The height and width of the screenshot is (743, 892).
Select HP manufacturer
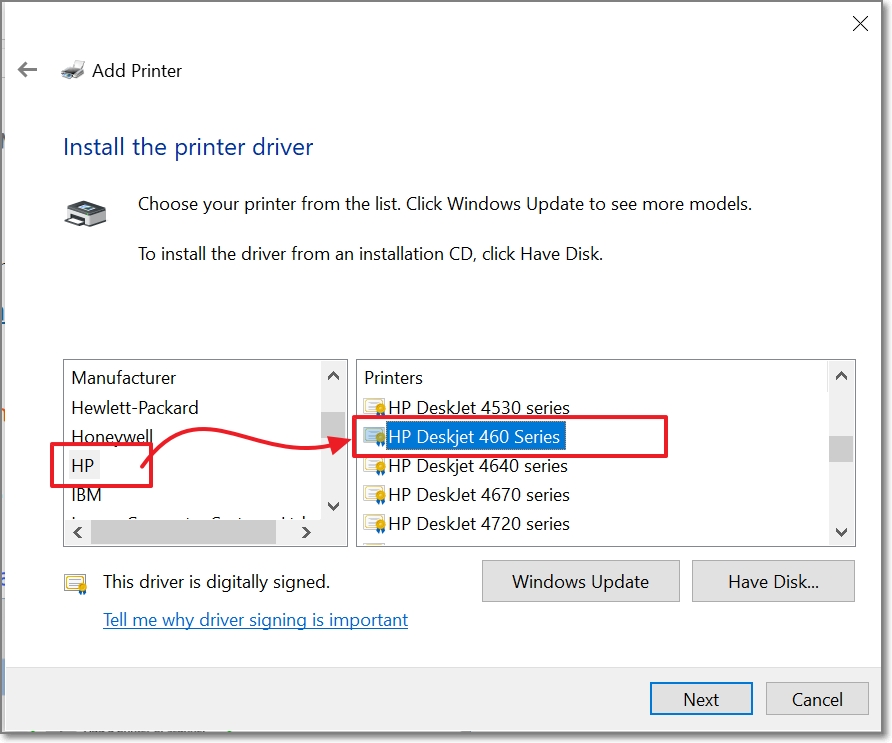(x=83, y=465)
